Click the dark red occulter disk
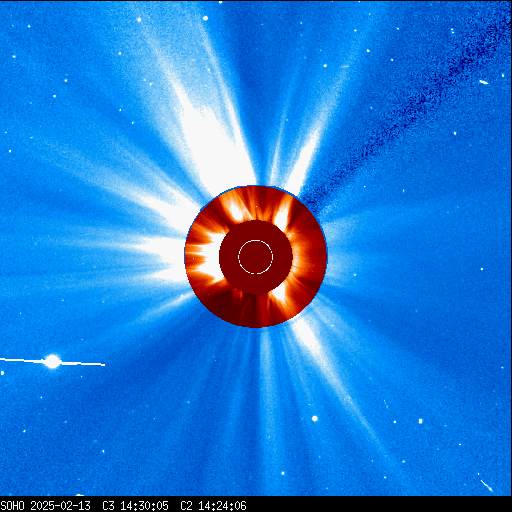Screen dimensions: 512x512 [x=256, y=257]
